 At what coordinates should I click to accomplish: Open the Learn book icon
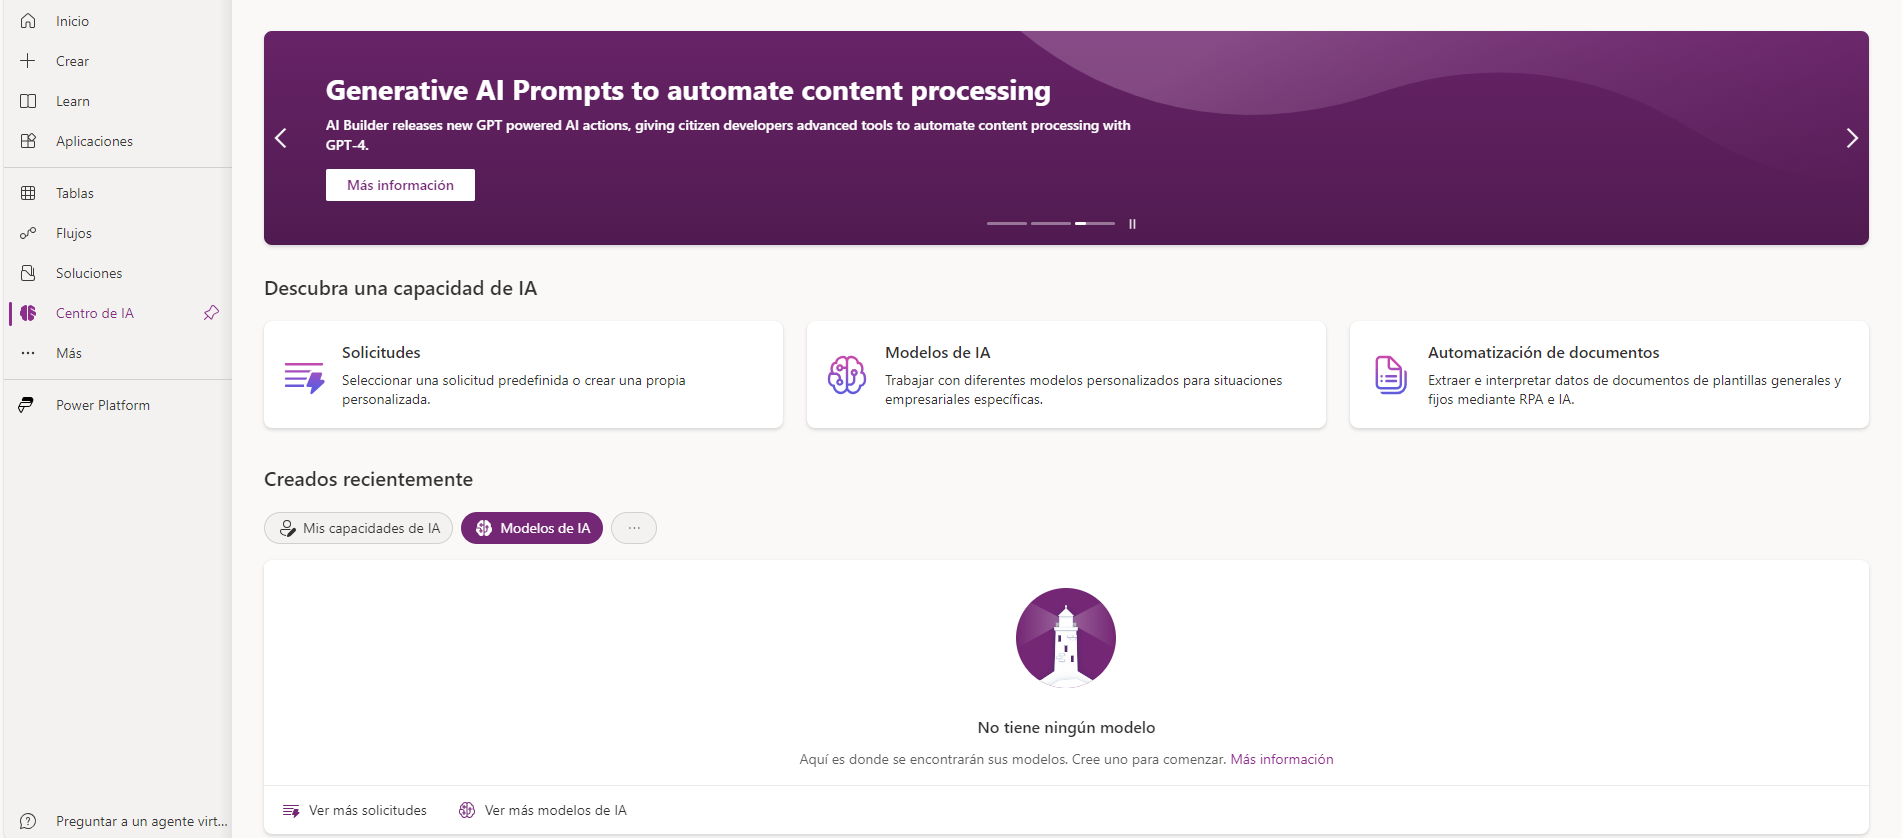28,101
